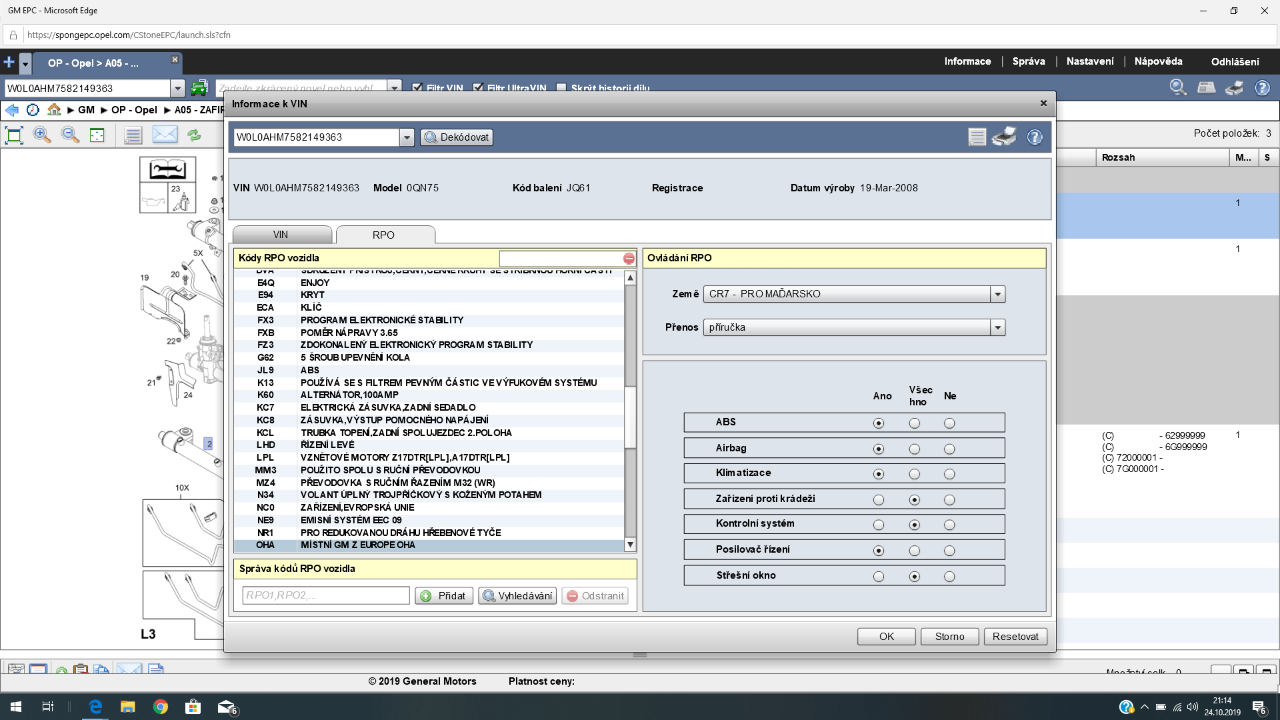Screen dimensions: 1280x720
Task: Click the envelope email icon in the toolbar
Action: [164, 135]
